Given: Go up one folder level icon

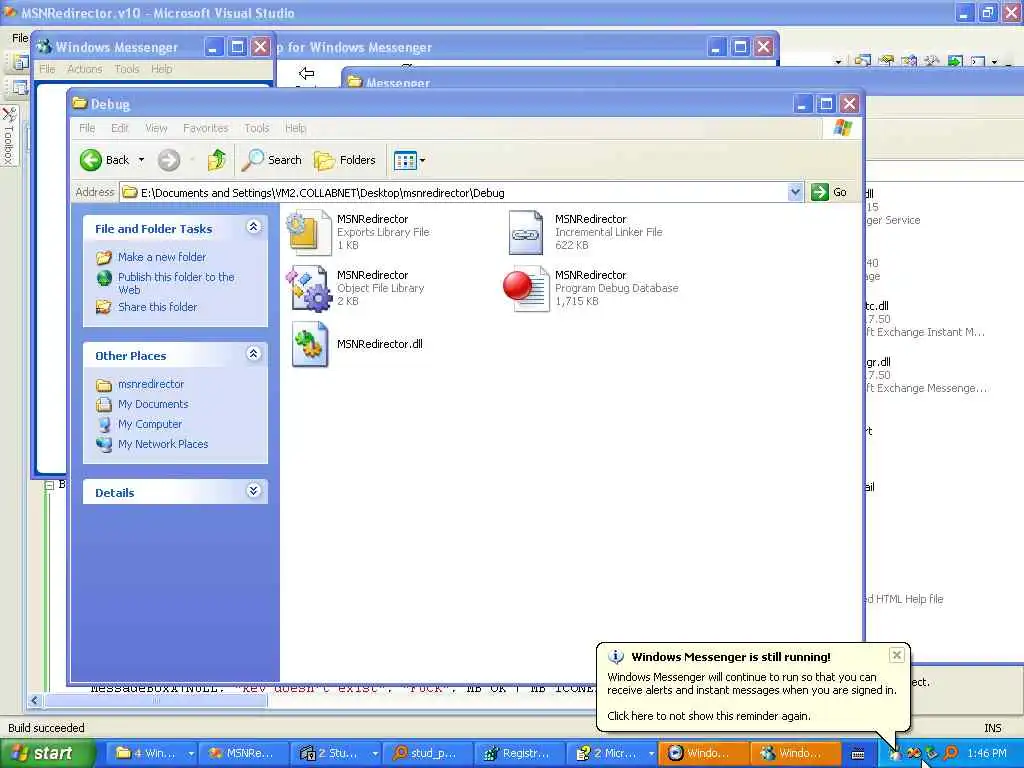Looking at the screenshot, I should point(216,160).
